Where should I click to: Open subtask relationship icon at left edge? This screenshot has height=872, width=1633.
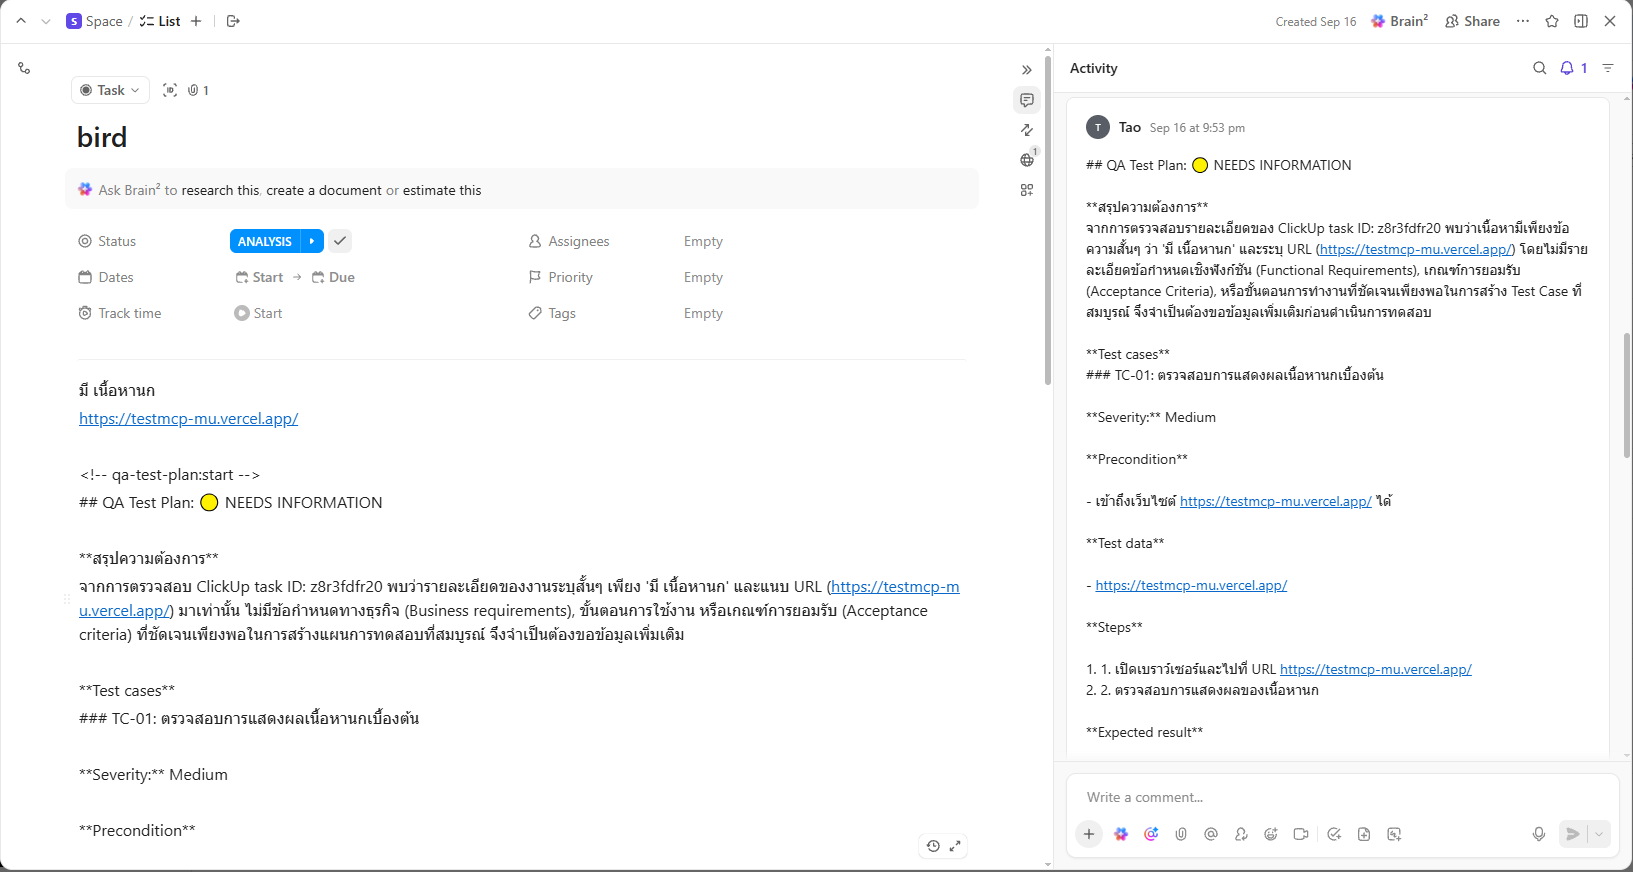(24, 68)
